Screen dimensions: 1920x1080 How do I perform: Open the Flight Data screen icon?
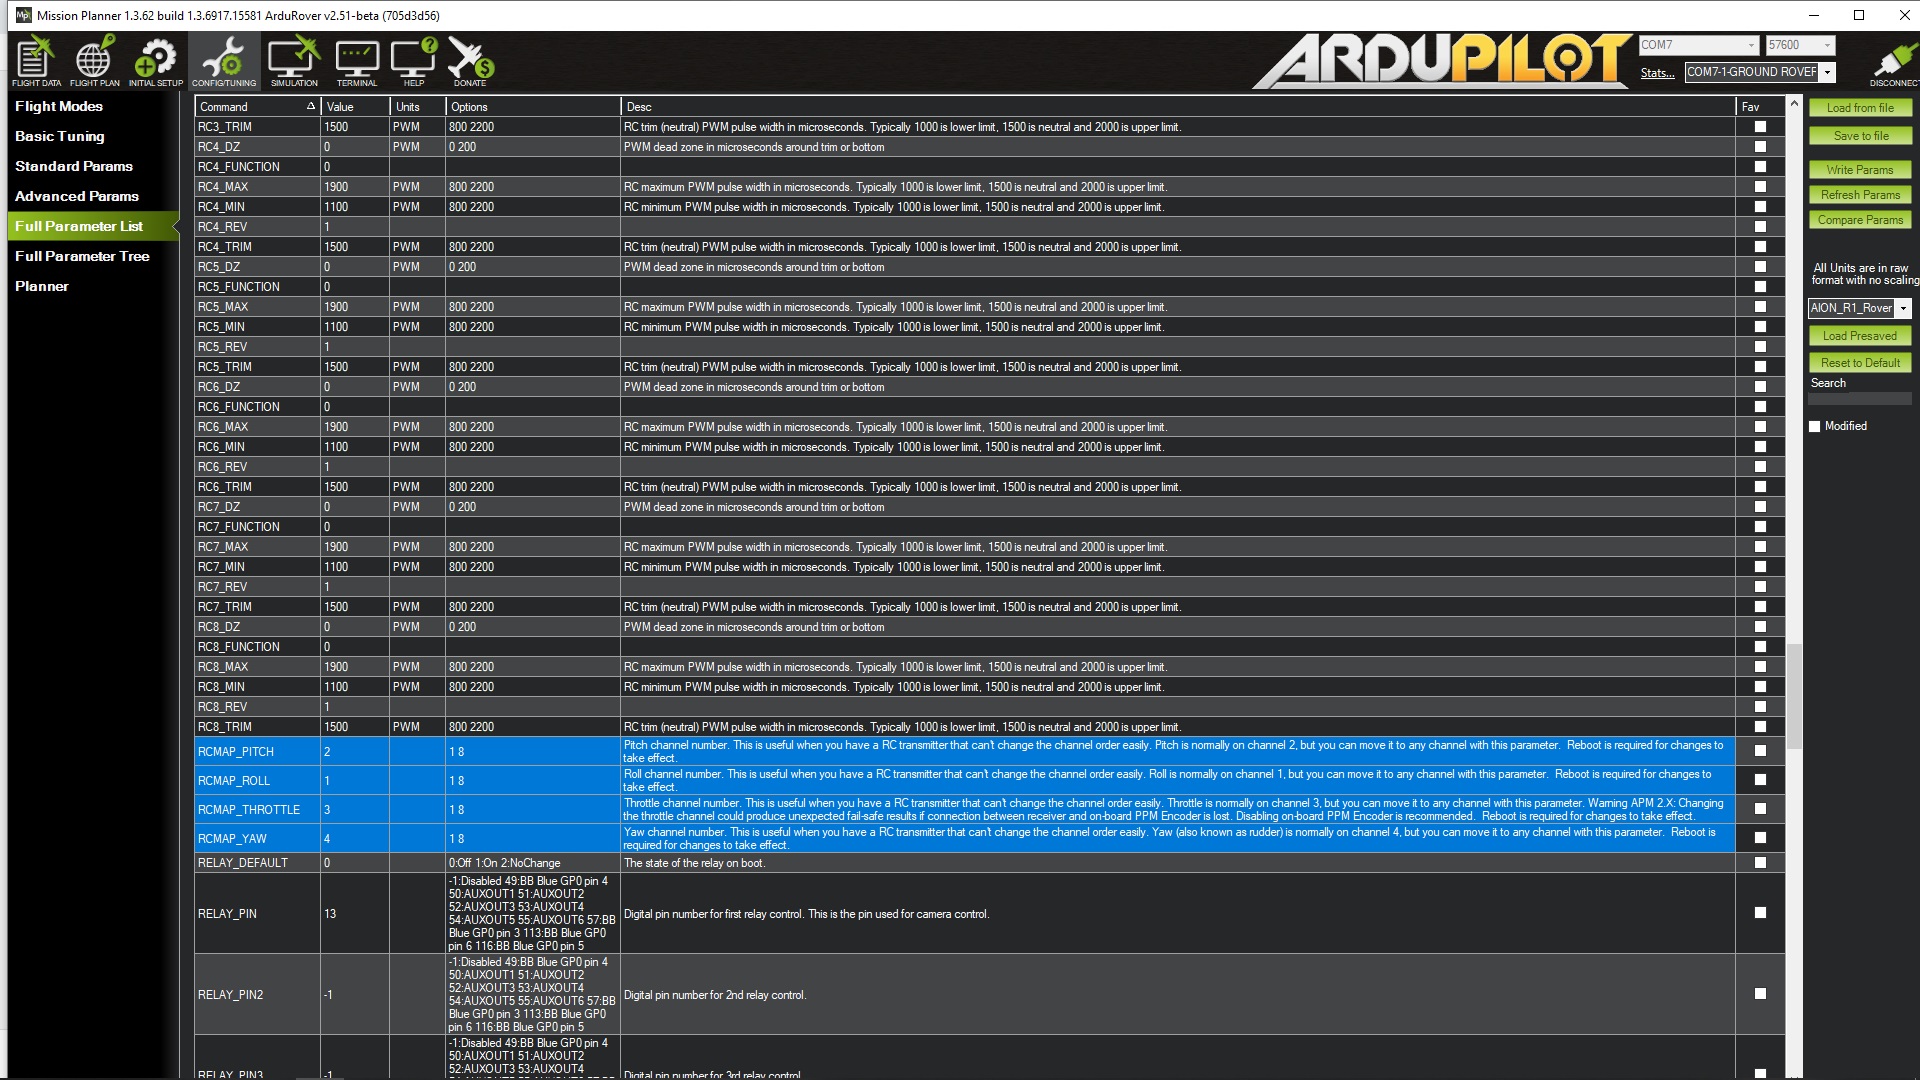36,60
